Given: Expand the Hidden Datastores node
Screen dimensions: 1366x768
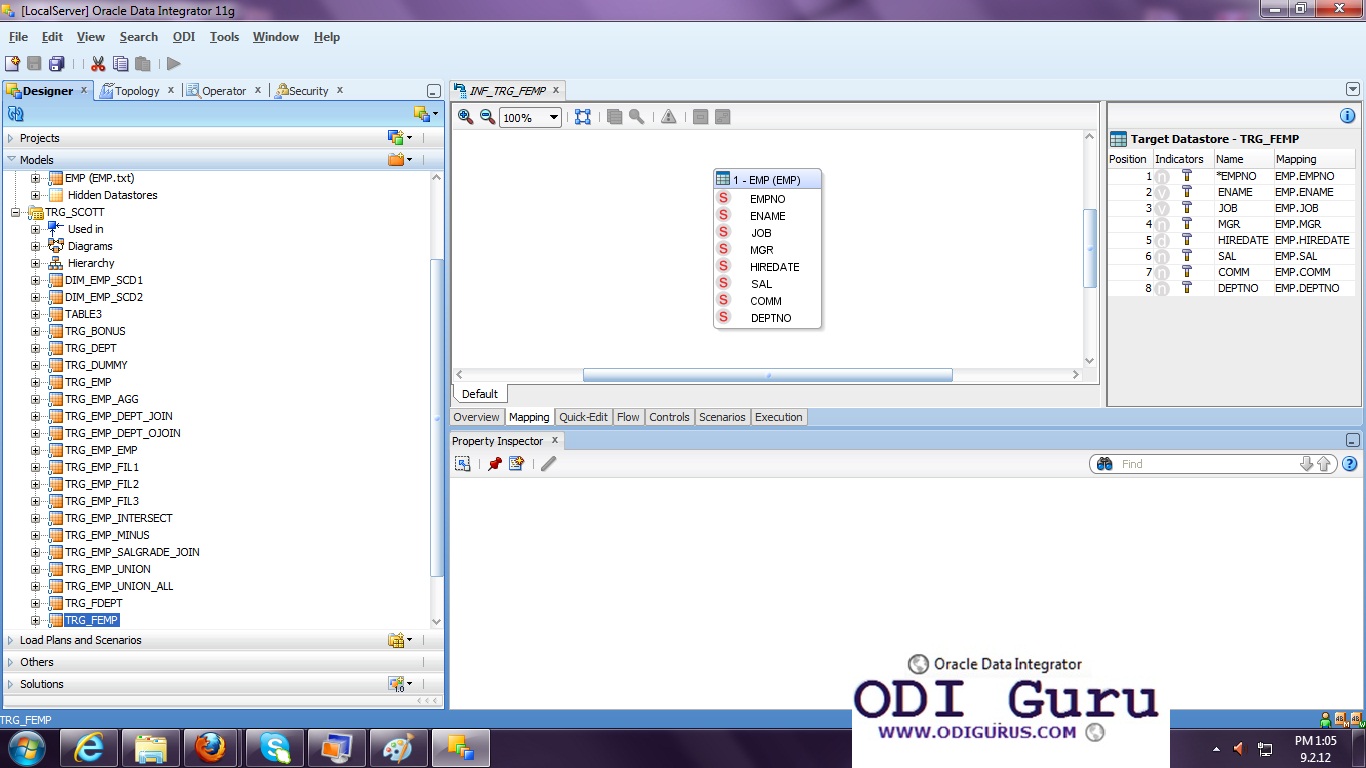Looking at the screenshot, I should (33, 195).
